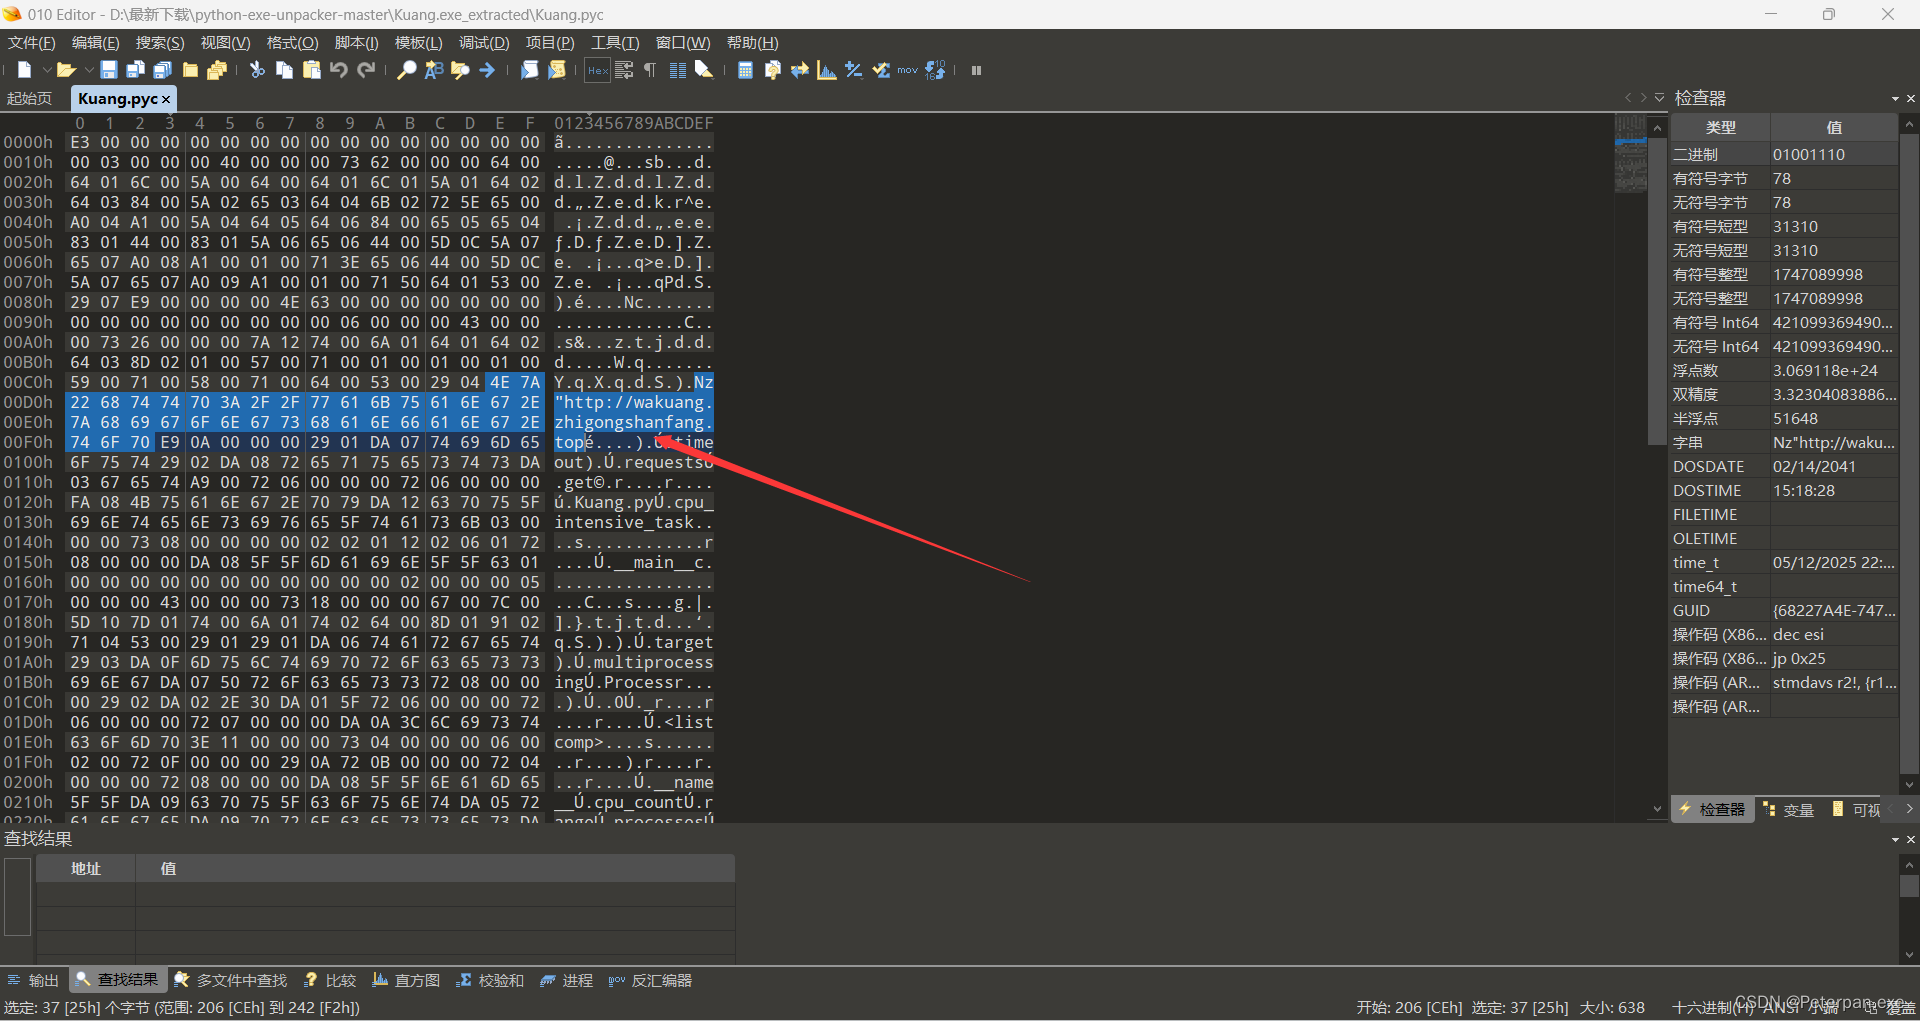The height and width of the screenshot is (1021, 1920).
Task: Close the 检查器 inspector panel
Action: [1911, 98]
